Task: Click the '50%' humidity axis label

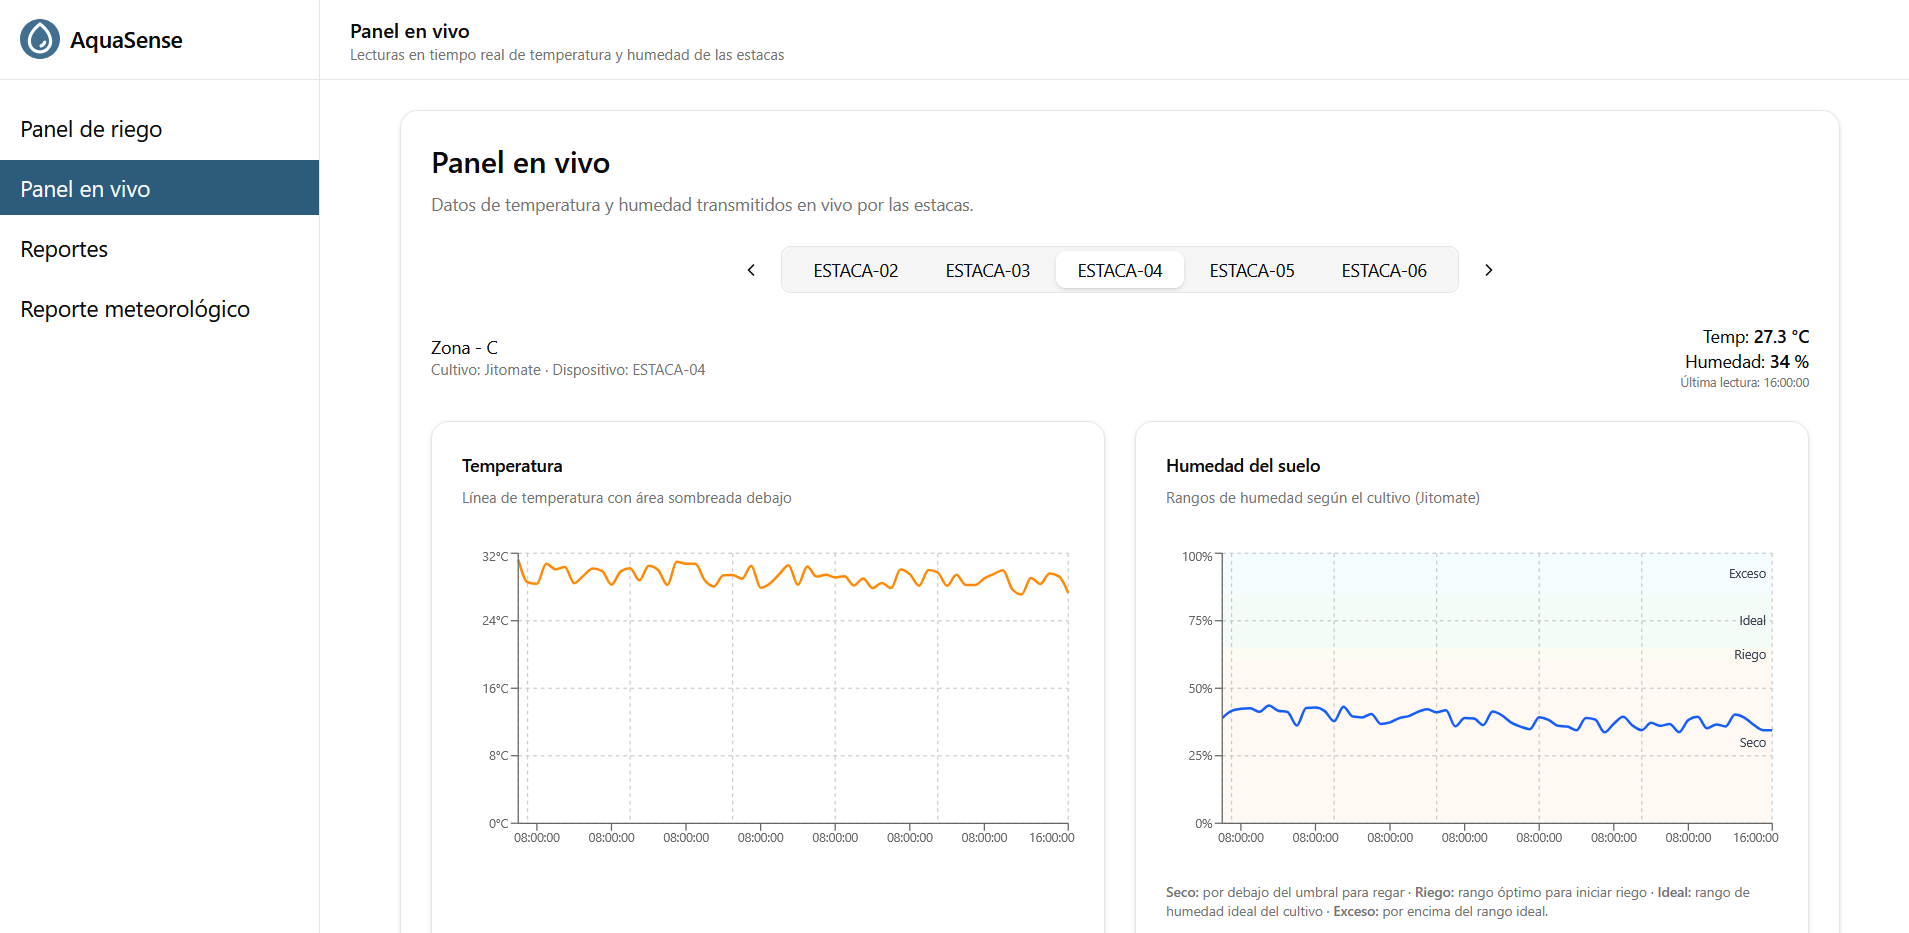Action: pos(1200,689)
